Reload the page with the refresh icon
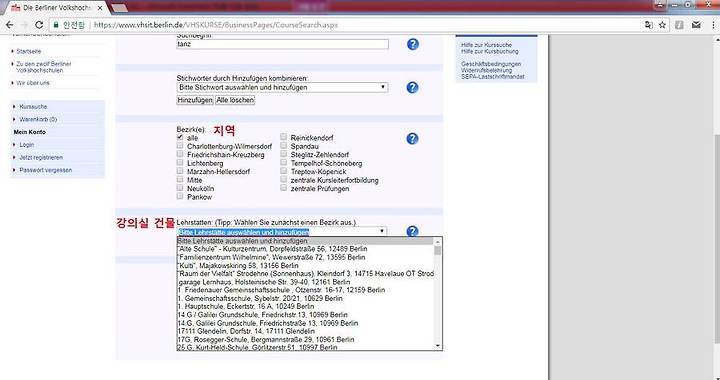The width and height of the screenshot is (720, 380). (39, 25)
